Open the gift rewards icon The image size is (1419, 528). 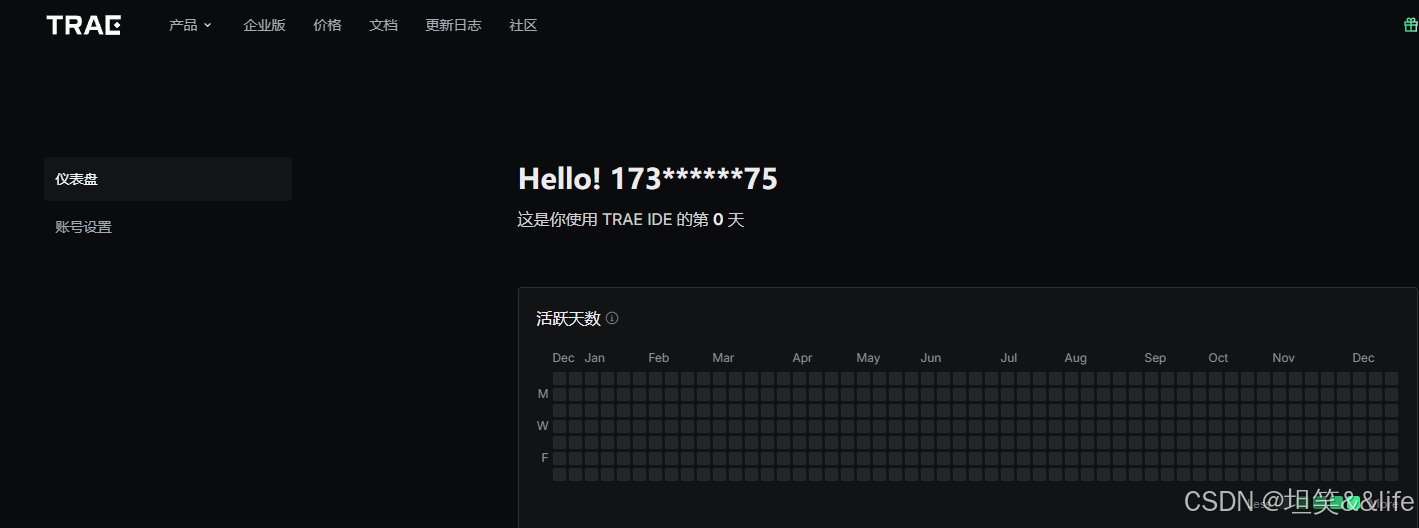click(x=1411, y=25)
